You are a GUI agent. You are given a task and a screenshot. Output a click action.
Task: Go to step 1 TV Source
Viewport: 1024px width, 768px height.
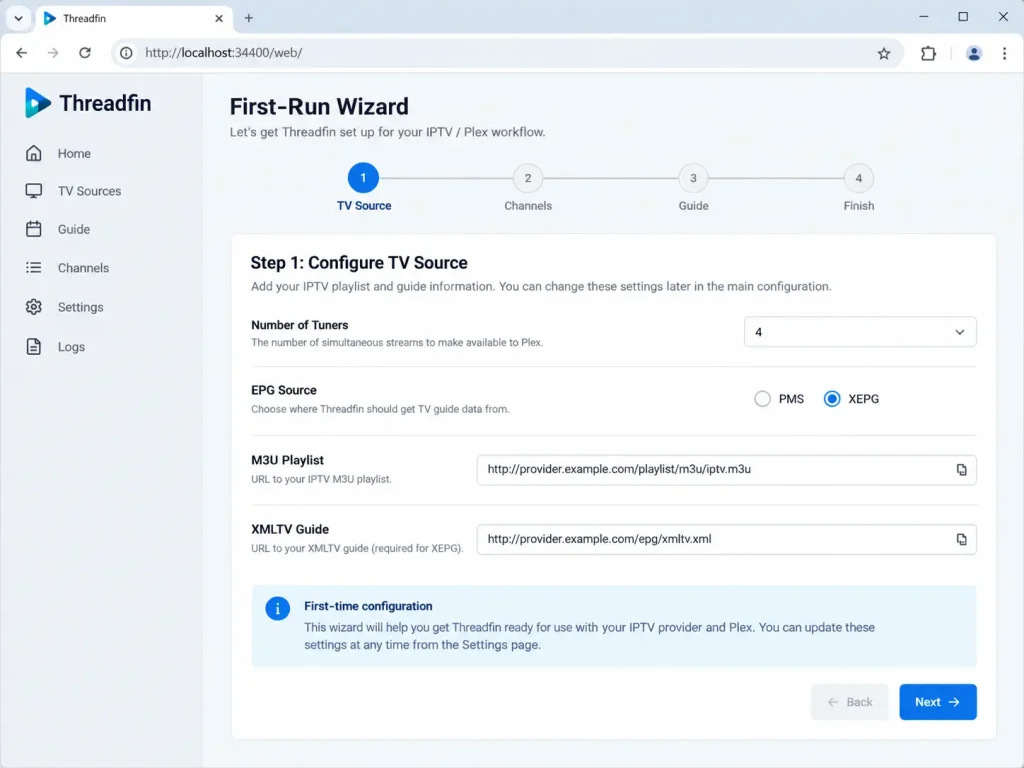[363, 178]
